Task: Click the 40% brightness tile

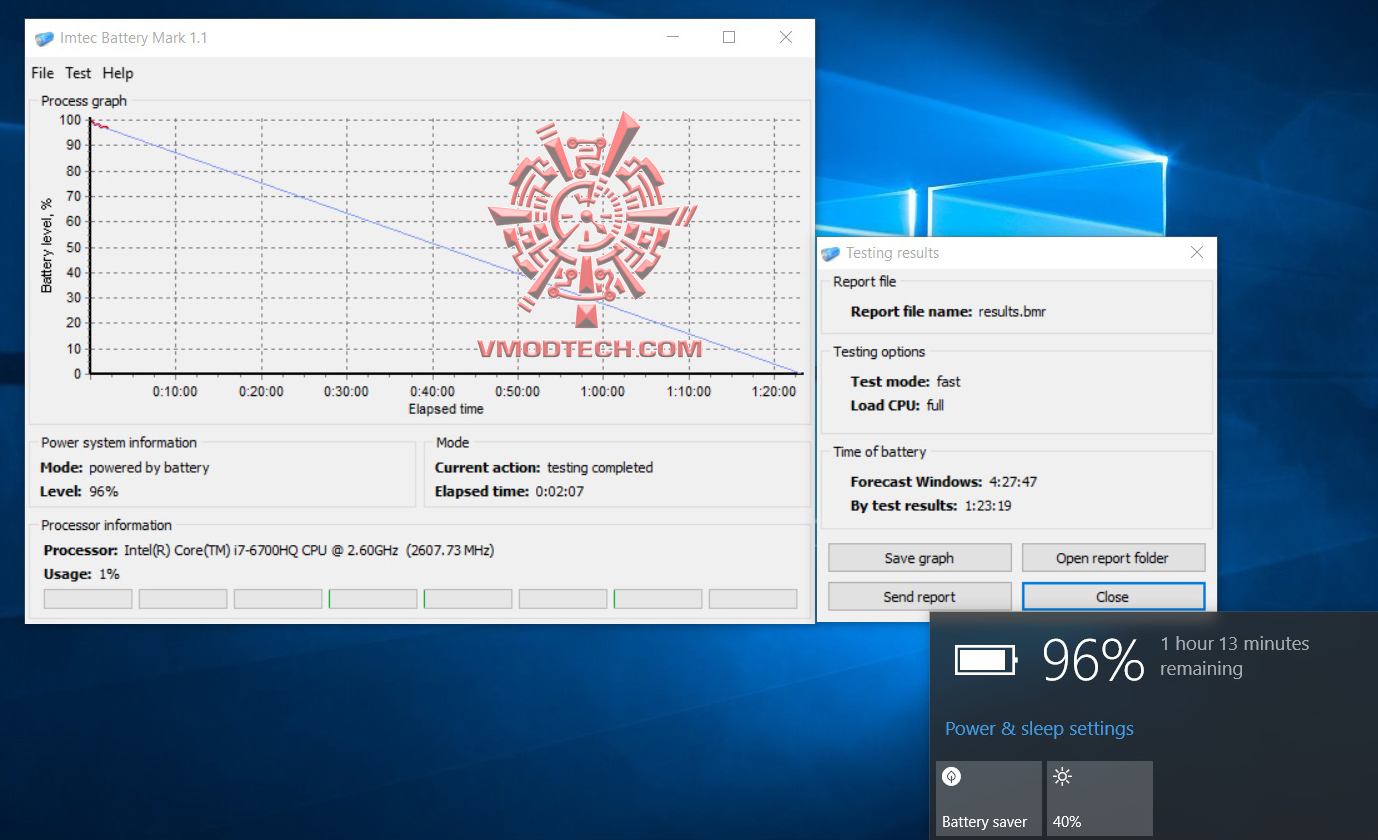Action: [1099, 798]
